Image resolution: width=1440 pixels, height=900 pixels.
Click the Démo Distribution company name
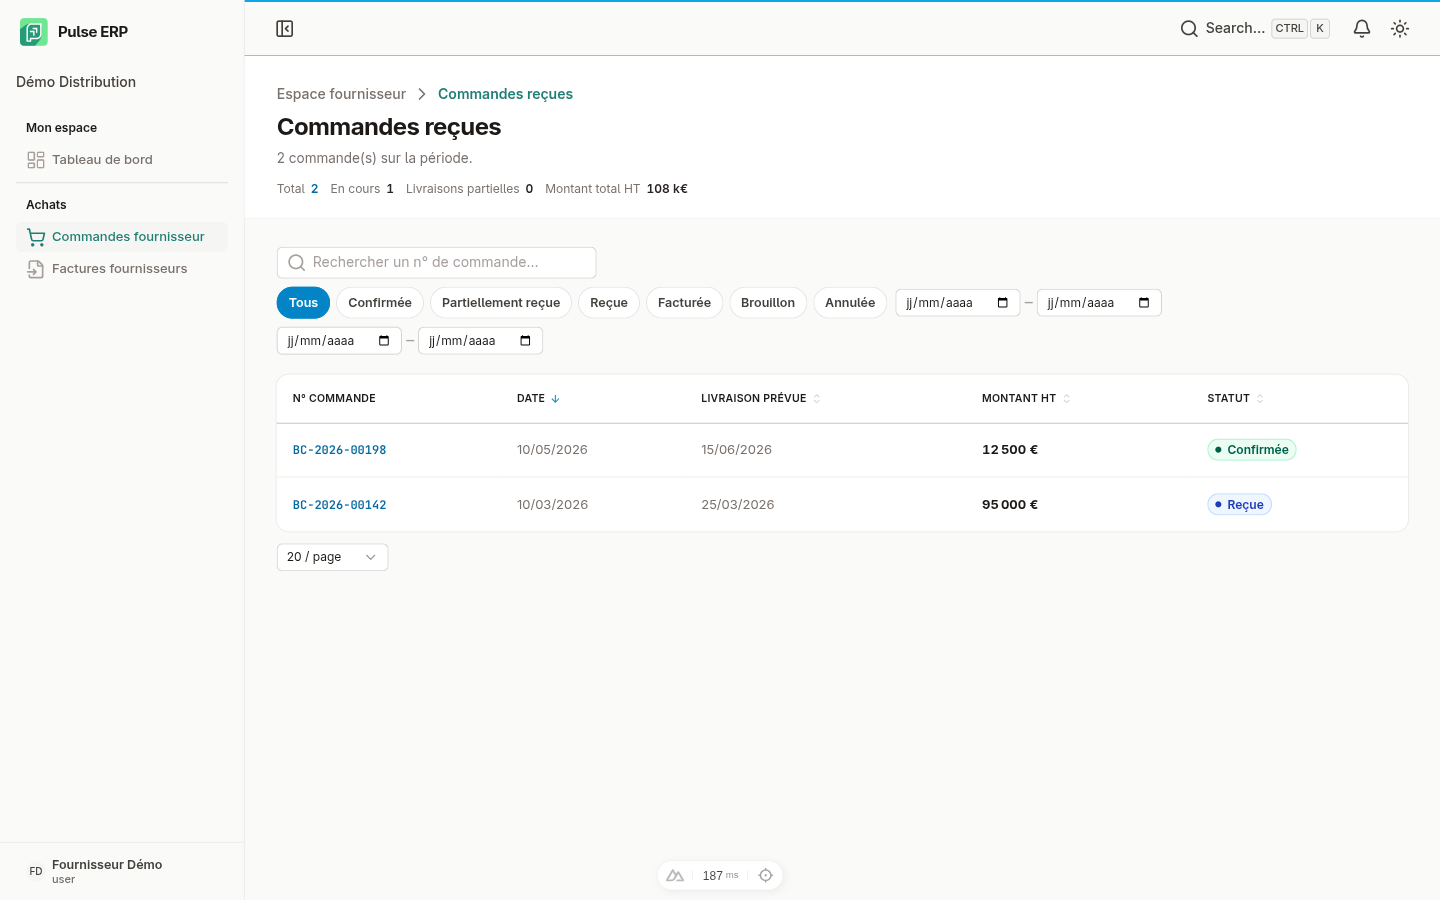[76, 82]
